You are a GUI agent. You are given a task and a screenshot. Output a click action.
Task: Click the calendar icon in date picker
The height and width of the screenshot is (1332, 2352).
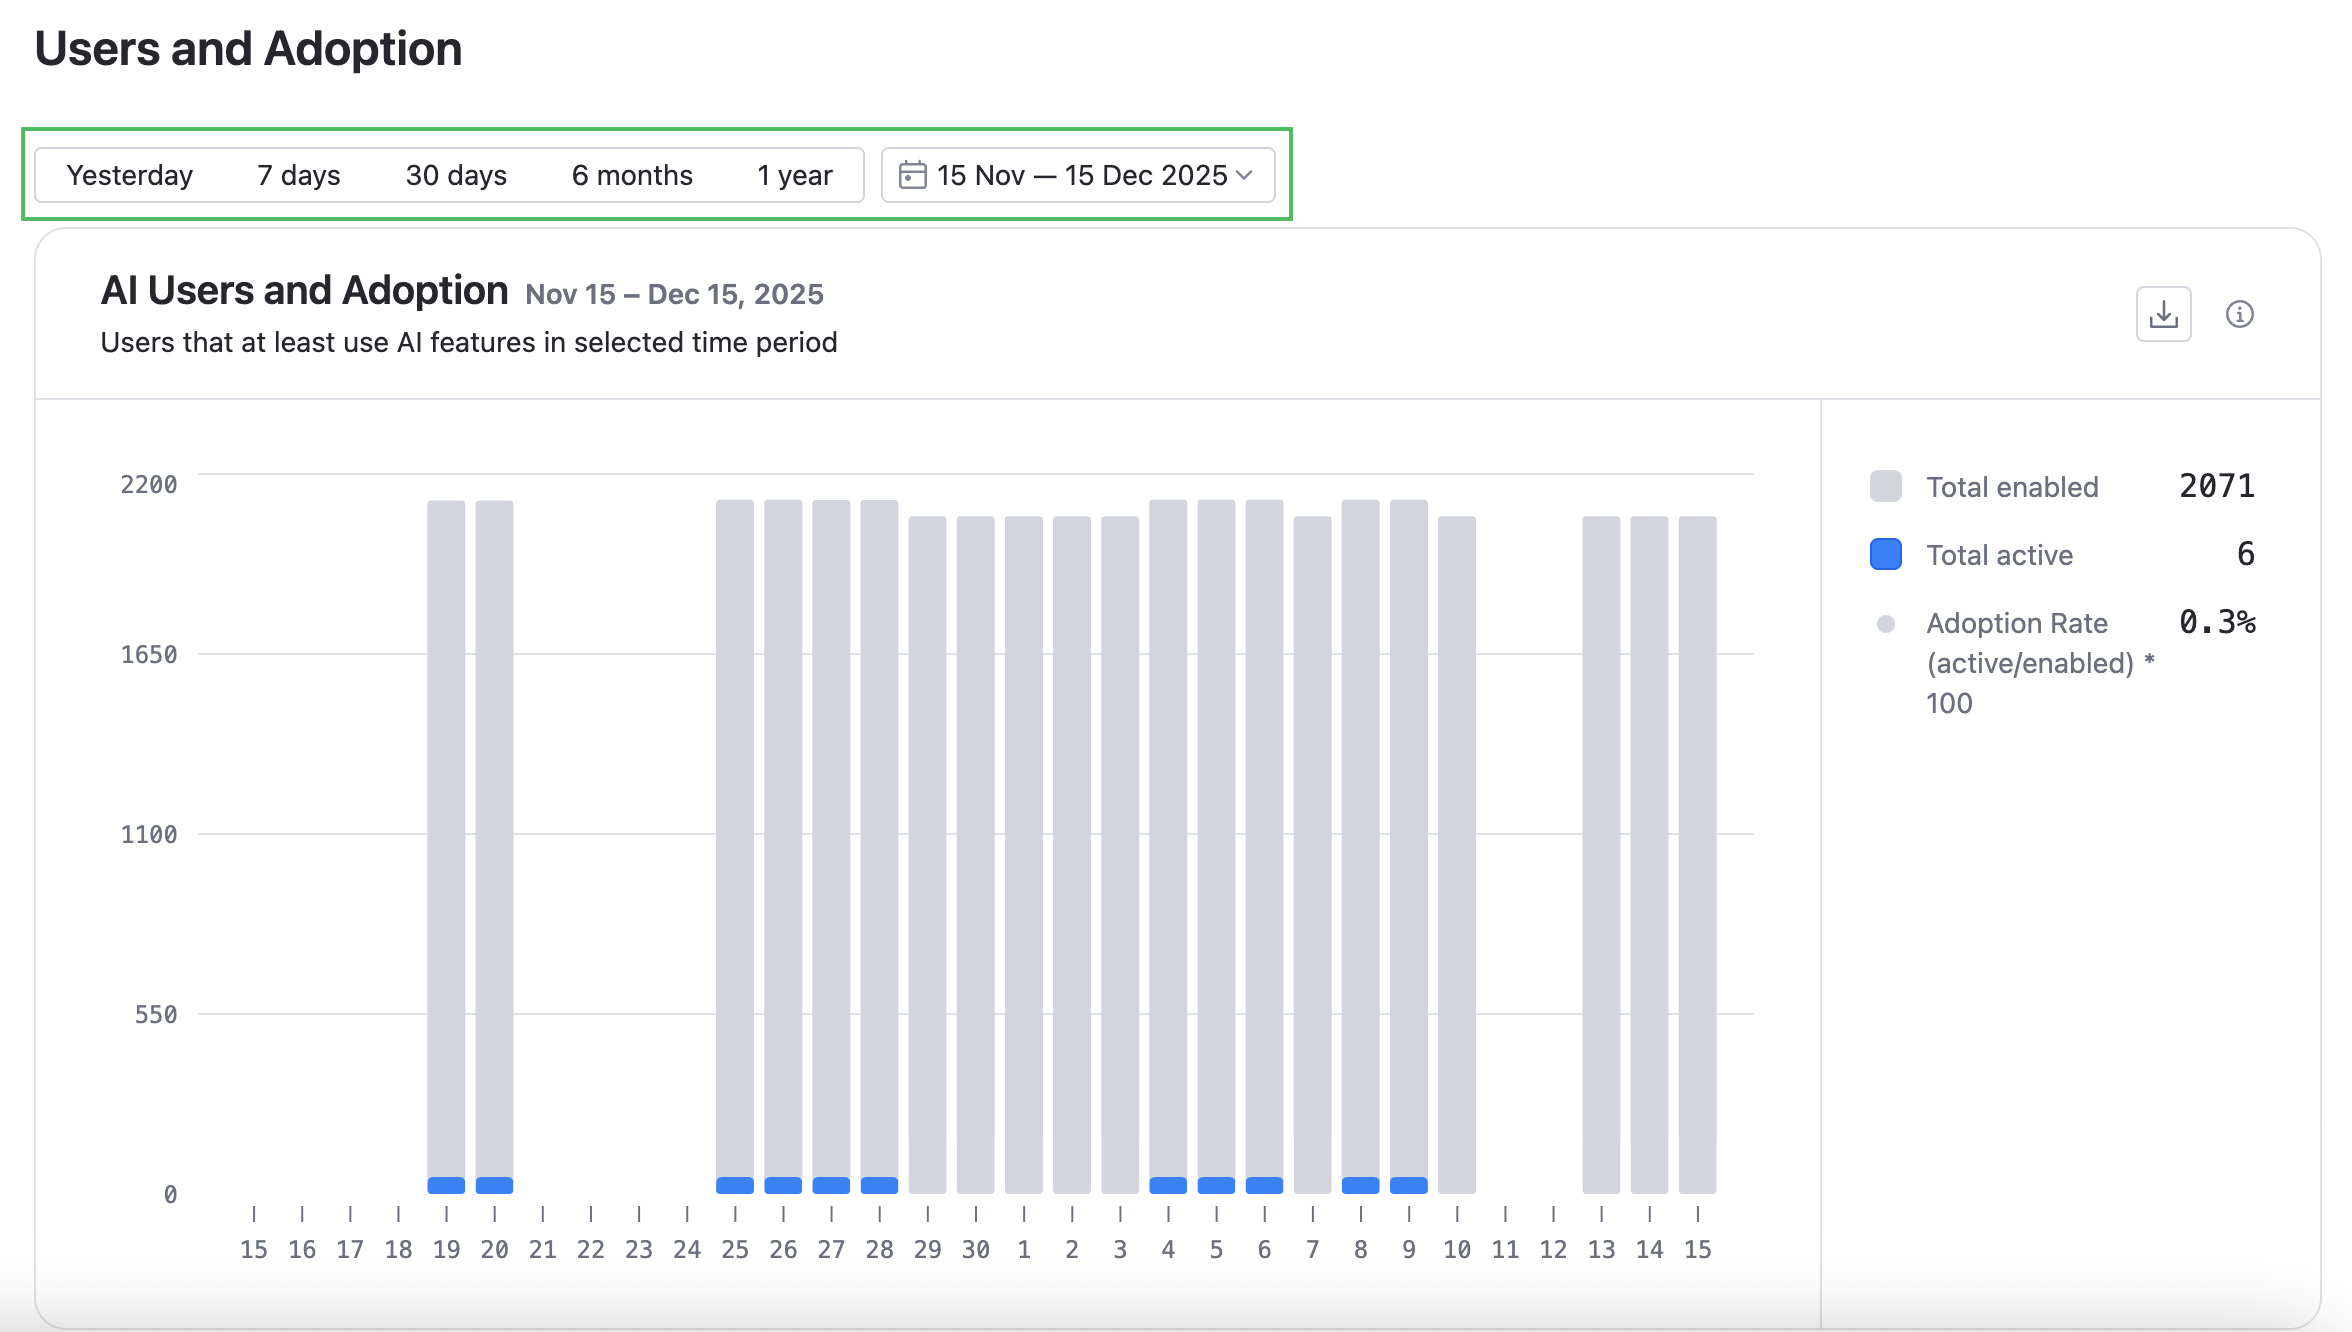coord(912,175)
